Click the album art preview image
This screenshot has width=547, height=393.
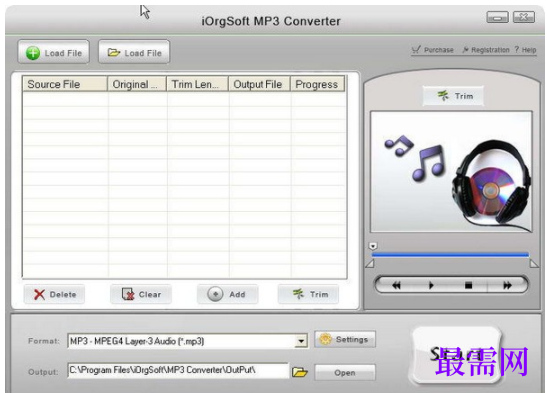click(x=451, y=172)
